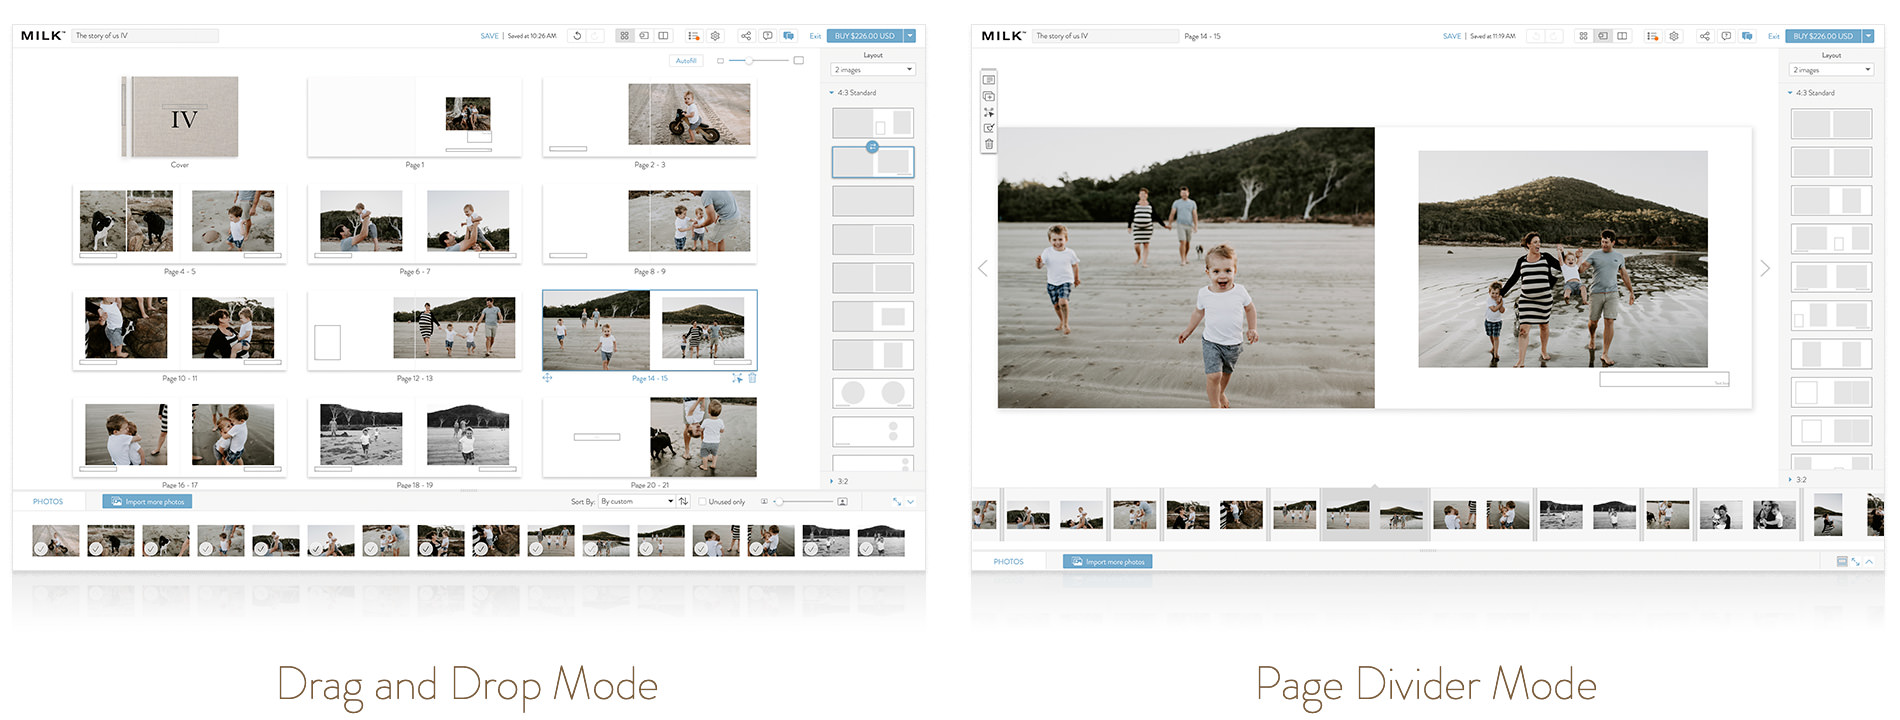Select page divider view icon in left window
This screenshot has width=1900, height=720.
[663, 36]
